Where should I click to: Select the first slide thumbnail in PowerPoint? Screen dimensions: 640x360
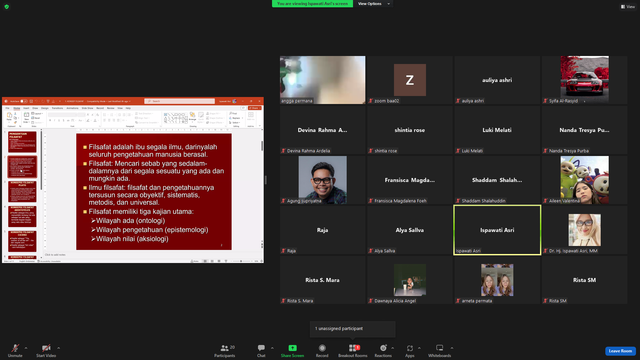pyautogui.click(x=22, y=142)
